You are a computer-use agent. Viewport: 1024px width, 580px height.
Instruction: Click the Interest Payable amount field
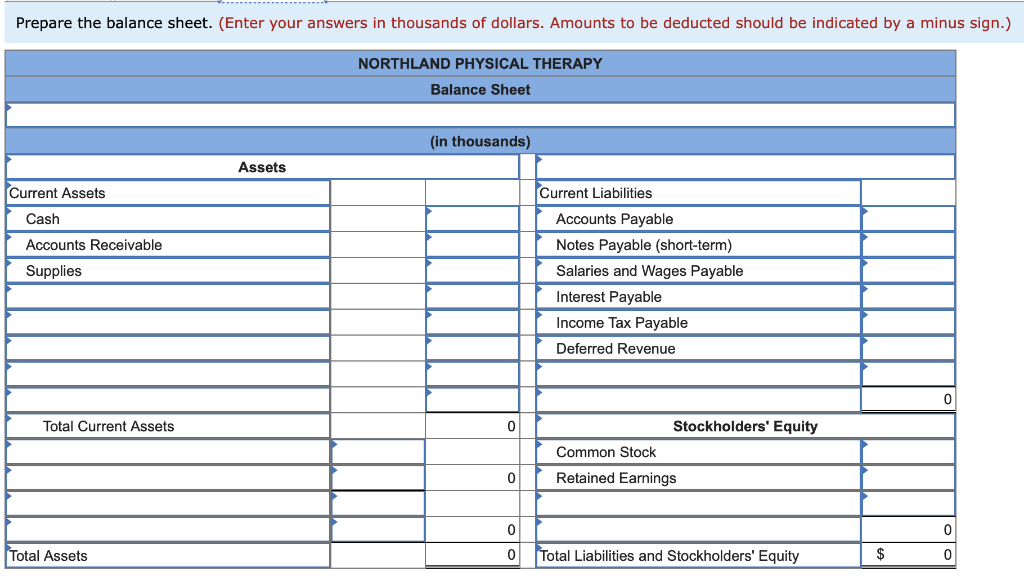pyautogui.click(x=908, y=297)
